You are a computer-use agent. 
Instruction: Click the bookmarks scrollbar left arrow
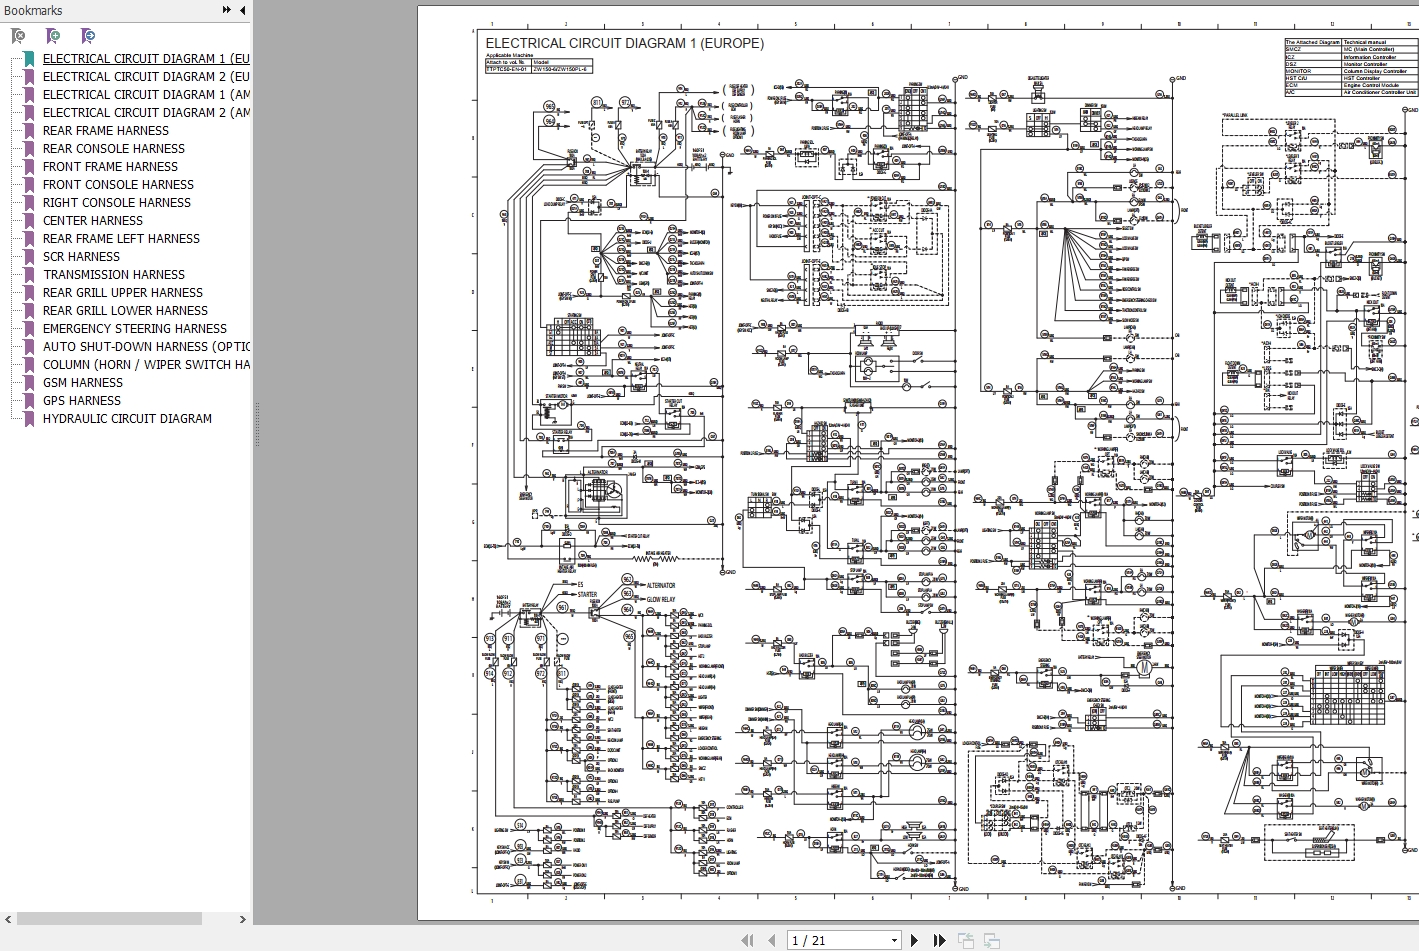coord(8,919)
